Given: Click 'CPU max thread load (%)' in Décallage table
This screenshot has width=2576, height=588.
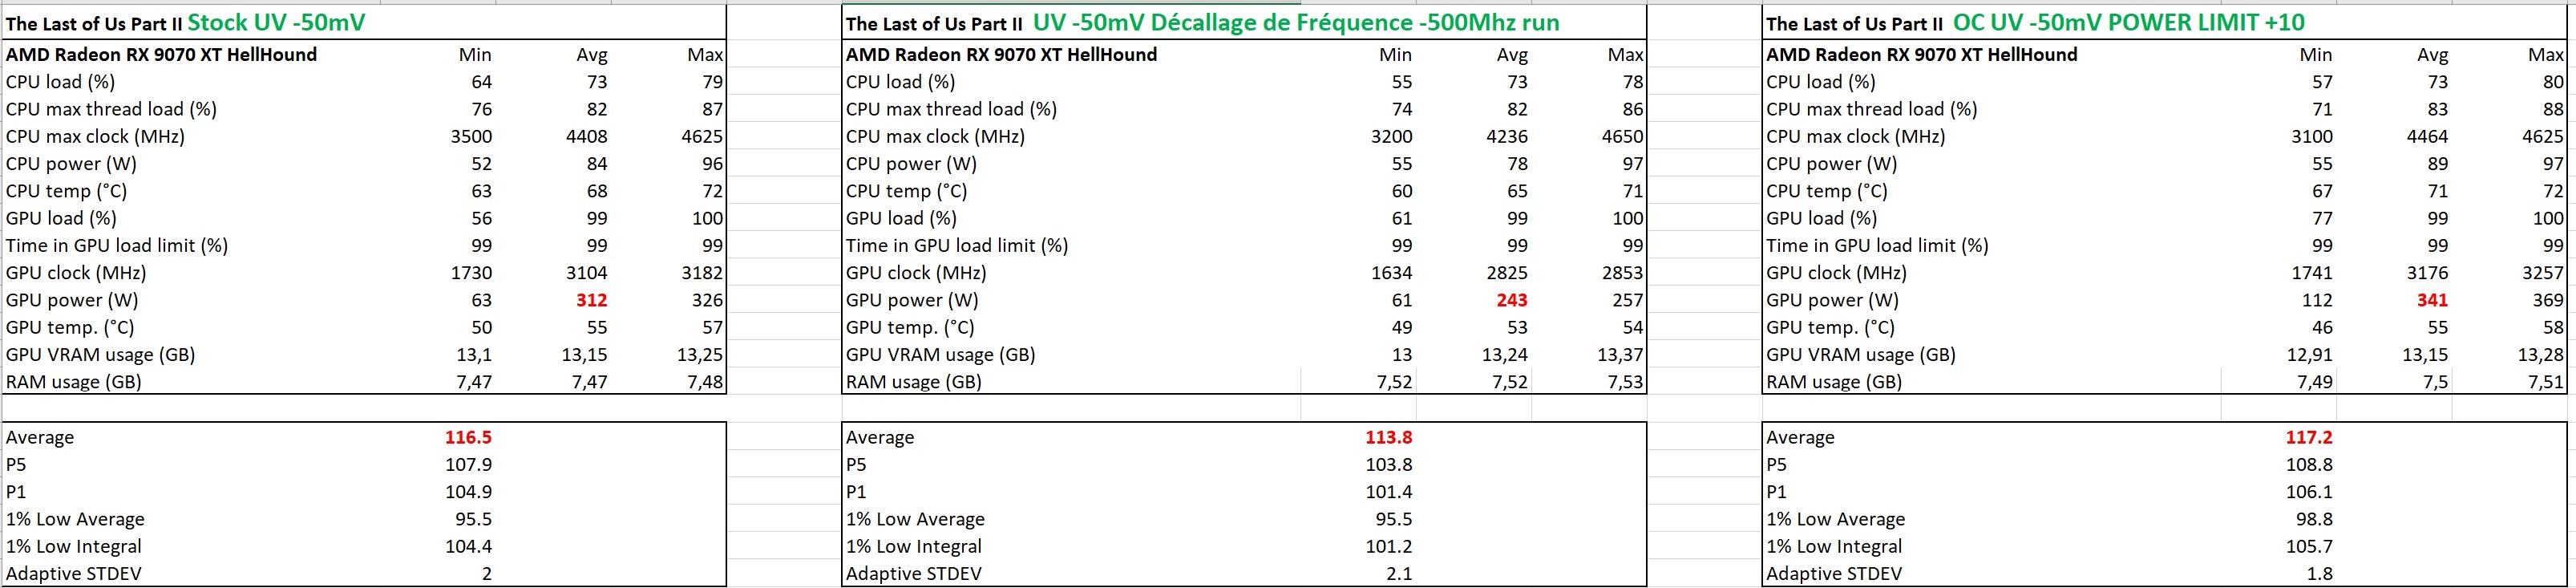Looking at the screenshot, I should 951,110.
